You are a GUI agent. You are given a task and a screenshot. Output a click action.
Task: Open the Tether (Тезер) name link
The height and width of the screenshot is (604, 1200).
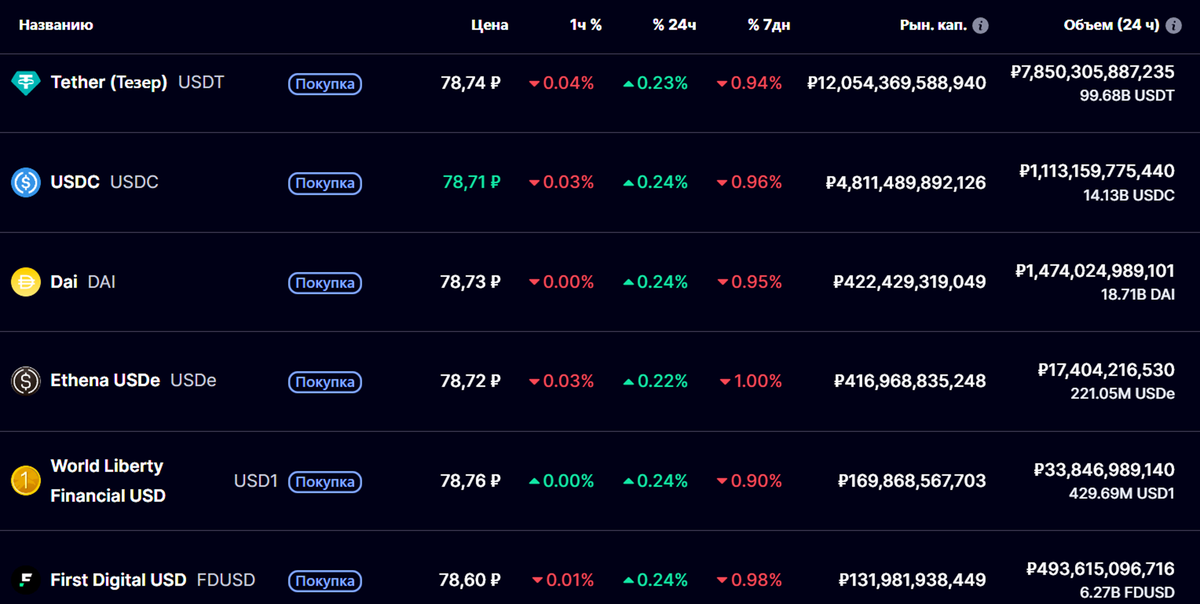109,83
